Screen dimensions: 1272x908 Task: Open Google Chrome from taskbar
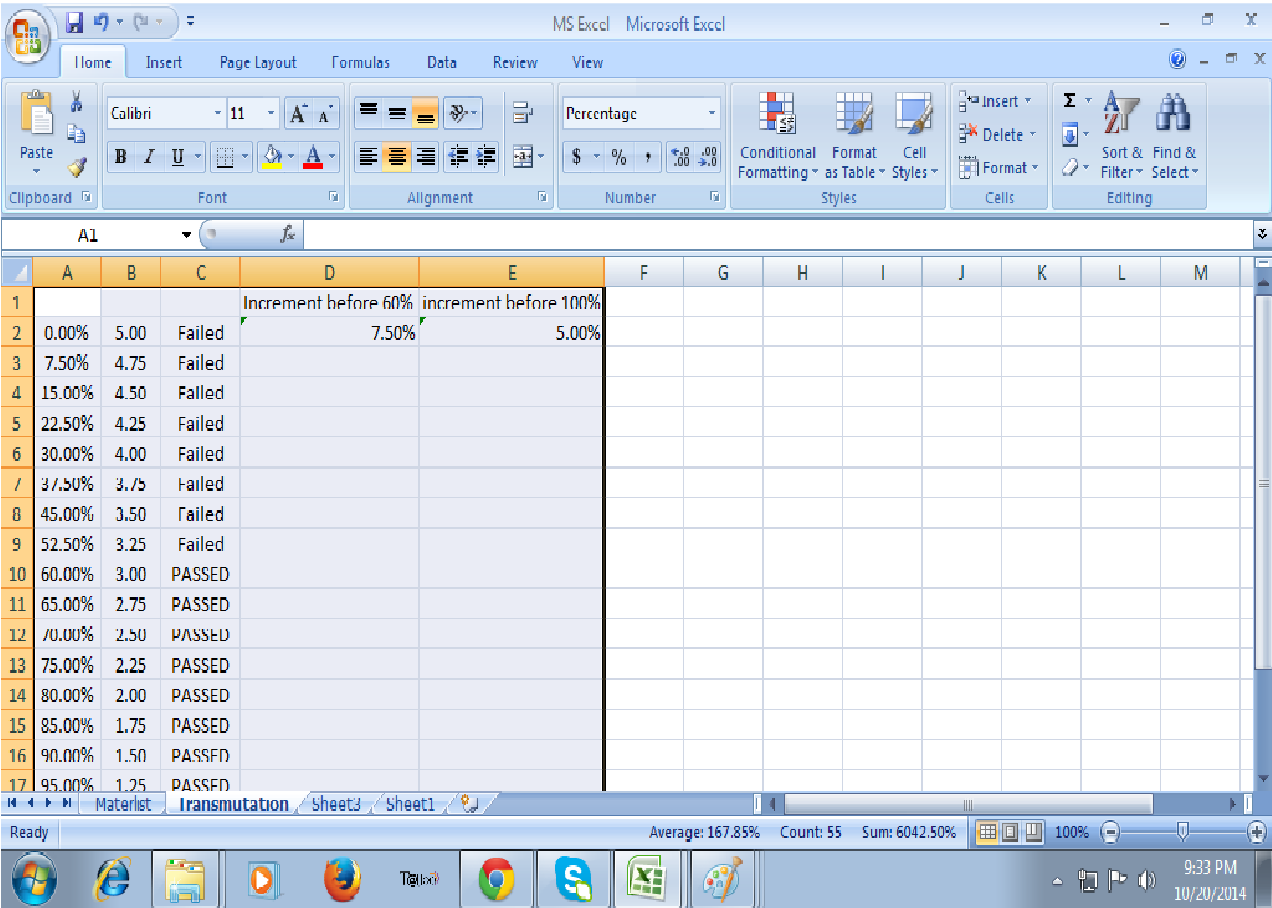click(x=497, y=880)
